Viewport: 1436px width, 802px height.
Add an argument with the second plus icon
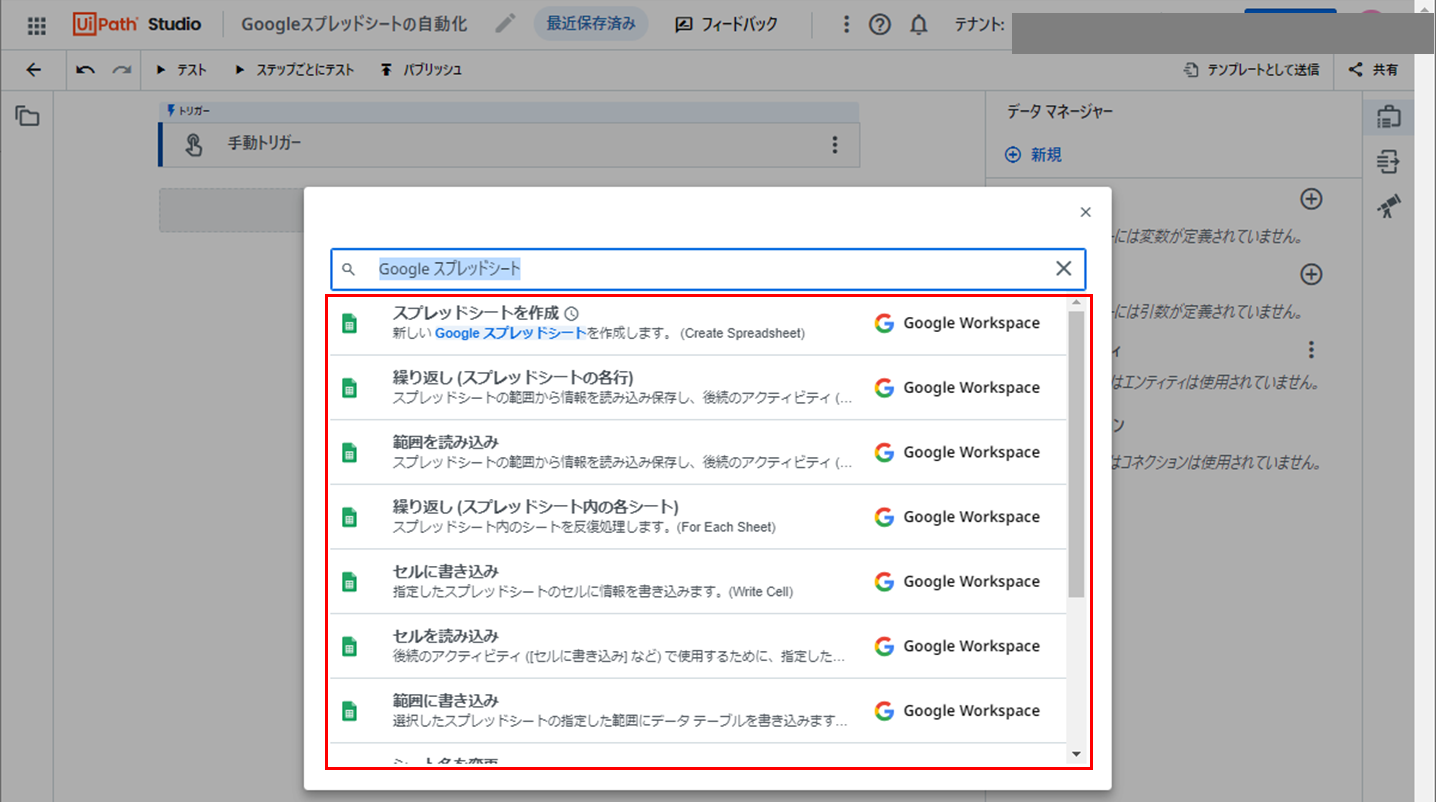[1311, 274]
